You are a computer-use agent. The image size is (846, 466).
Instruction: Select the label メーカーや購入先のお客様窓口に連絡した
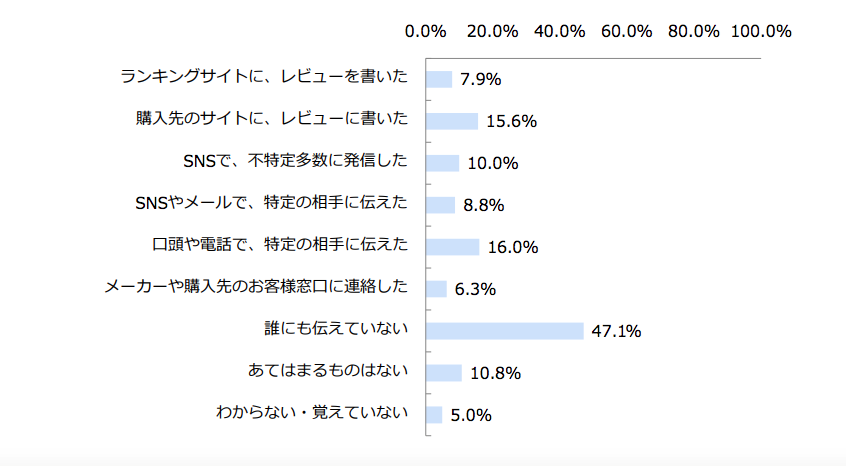click(x=257, y=287)
